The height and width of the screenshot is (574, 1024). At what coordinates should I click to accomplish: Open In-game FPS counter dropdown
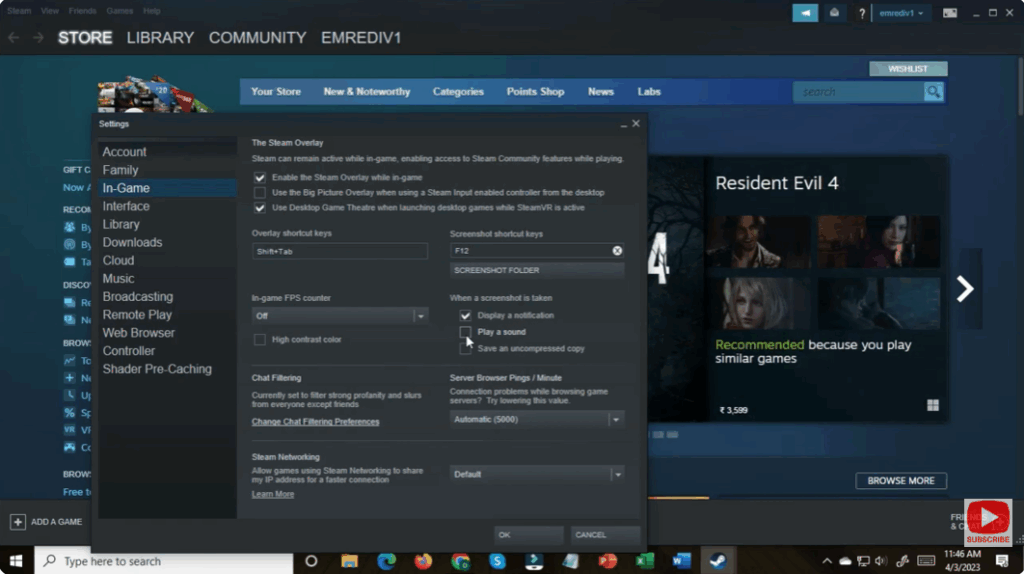340,316
